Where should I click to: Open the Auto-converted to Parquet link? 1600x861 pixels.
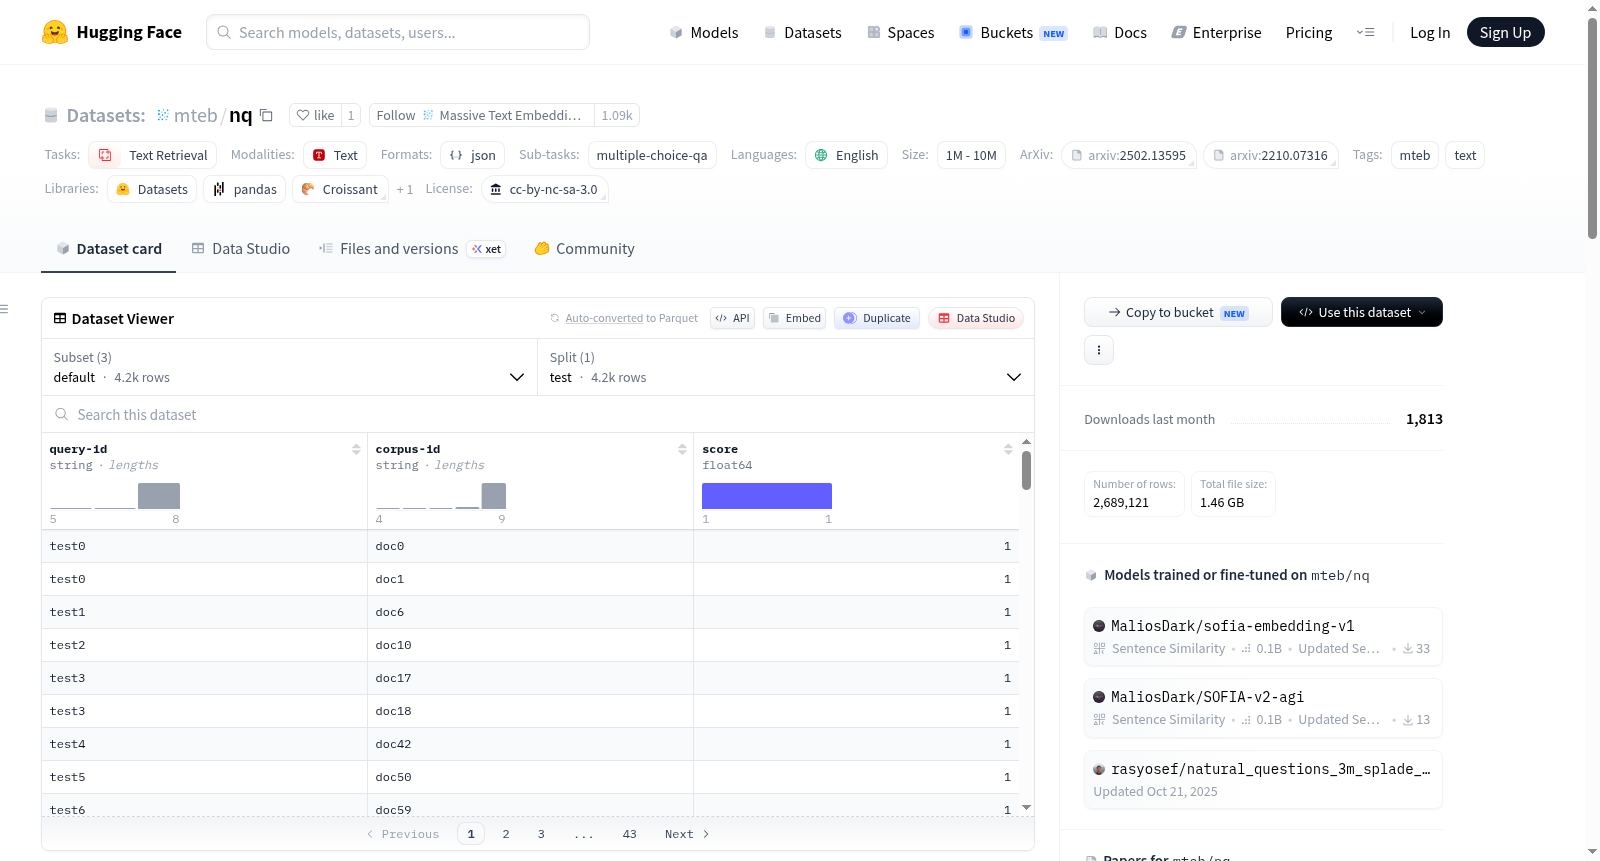click(x=631, y=318)
